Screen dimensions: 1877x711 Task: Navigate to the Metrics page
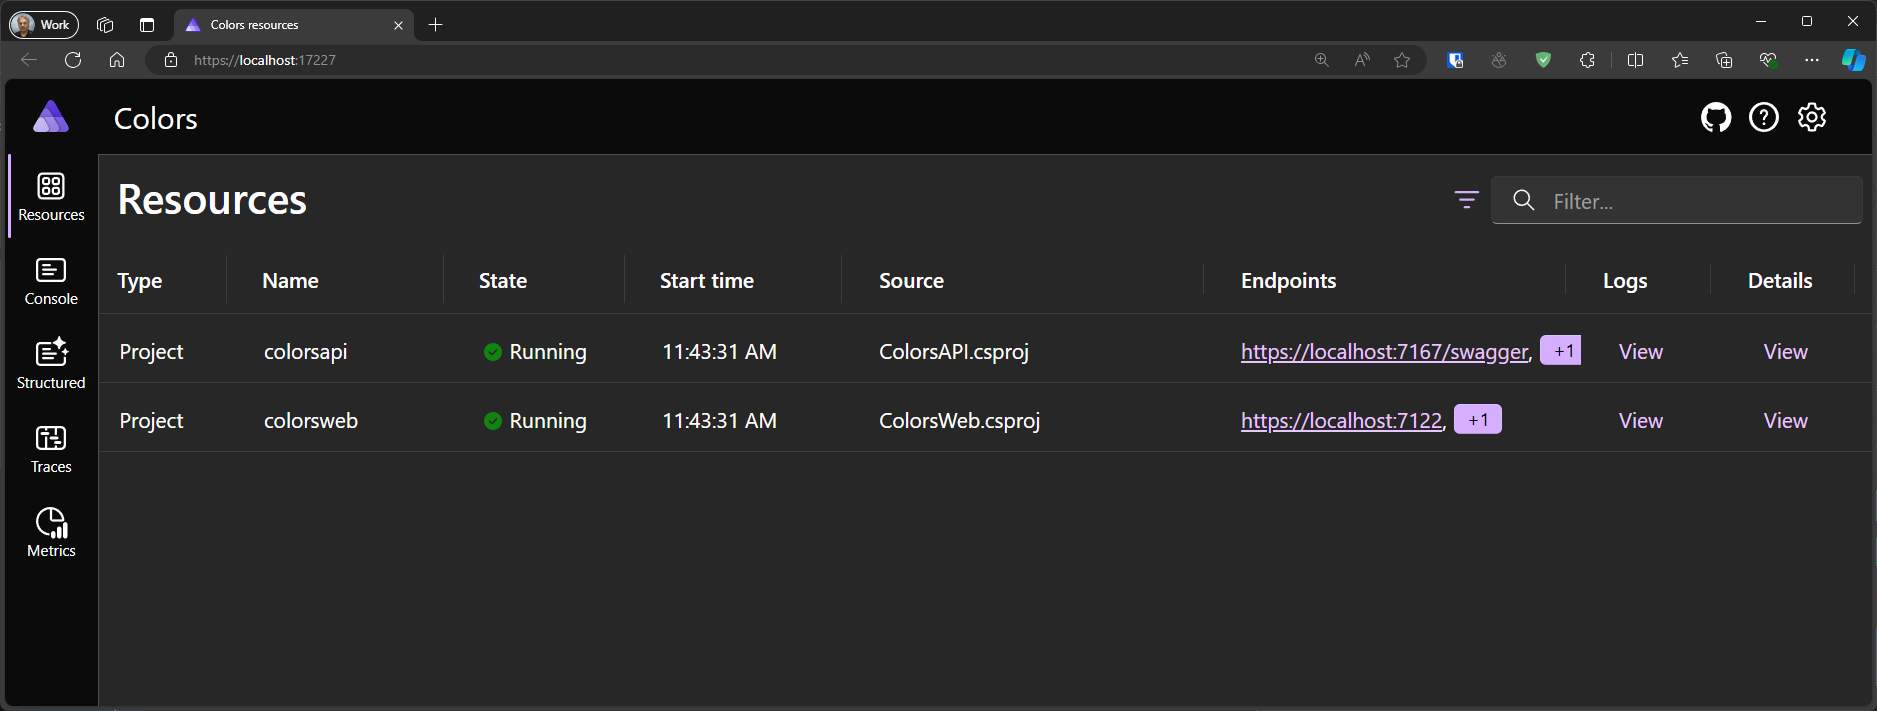pyautogui.click(x=51, y=533)
